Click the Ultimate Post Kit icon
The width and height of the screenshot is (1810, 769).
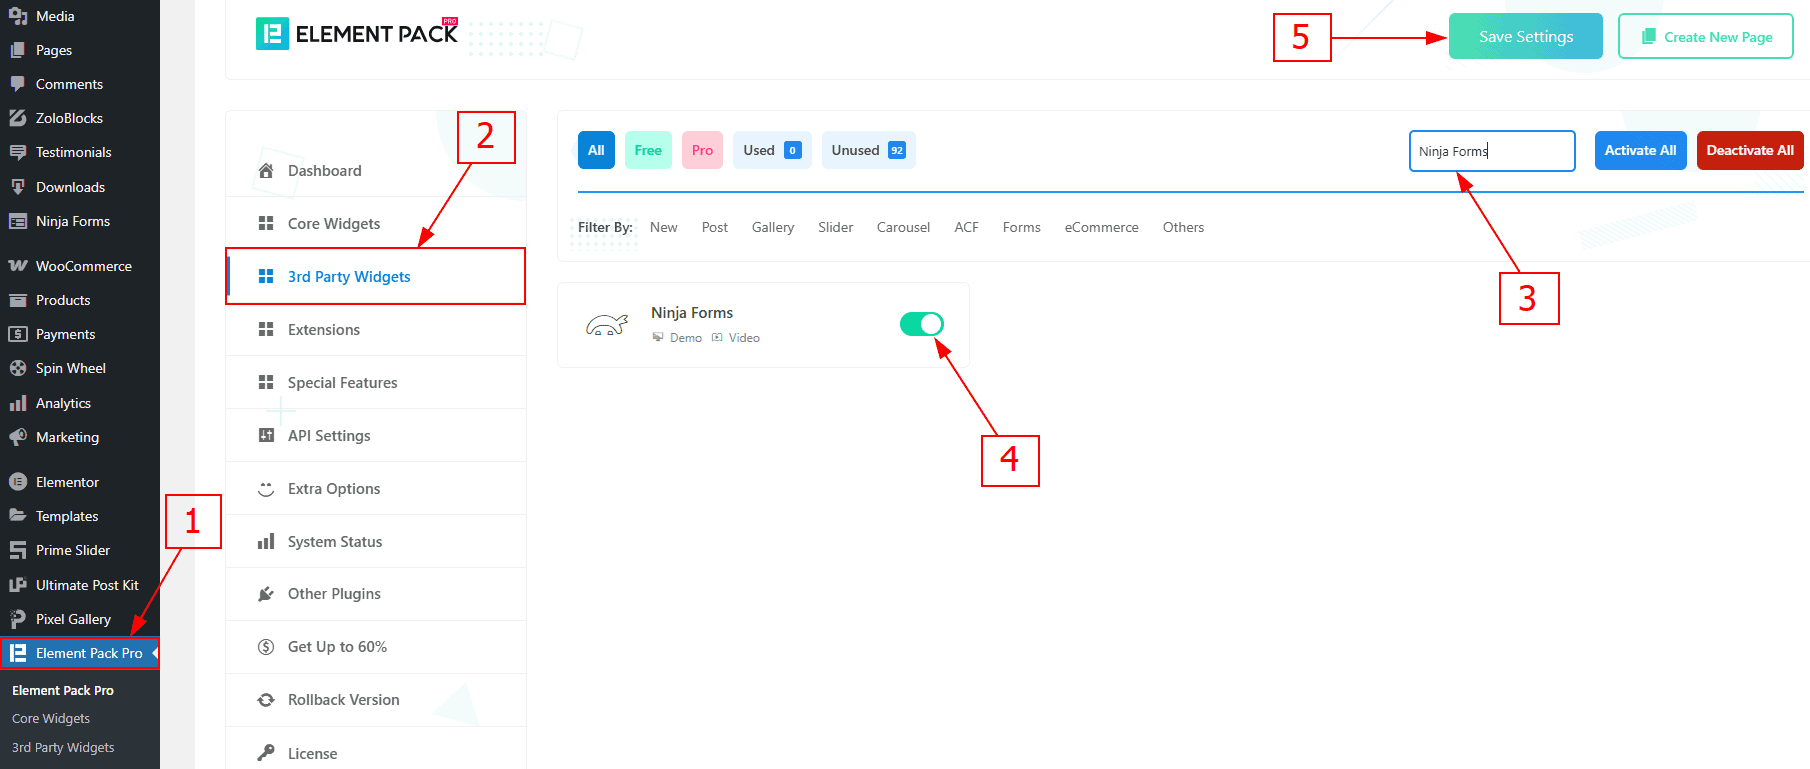[x=18, y=585]
